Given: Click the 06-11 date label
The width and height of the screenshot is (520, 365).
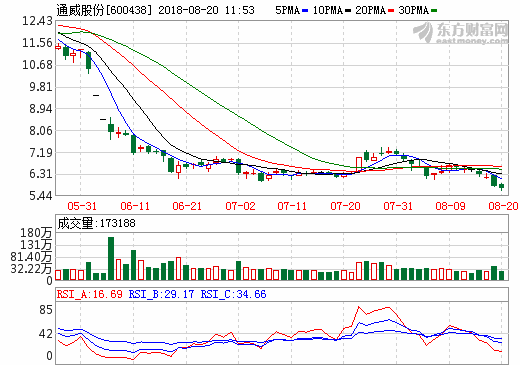Looking at the screenshot, I should pyautogui.click(x=135, y=206).
